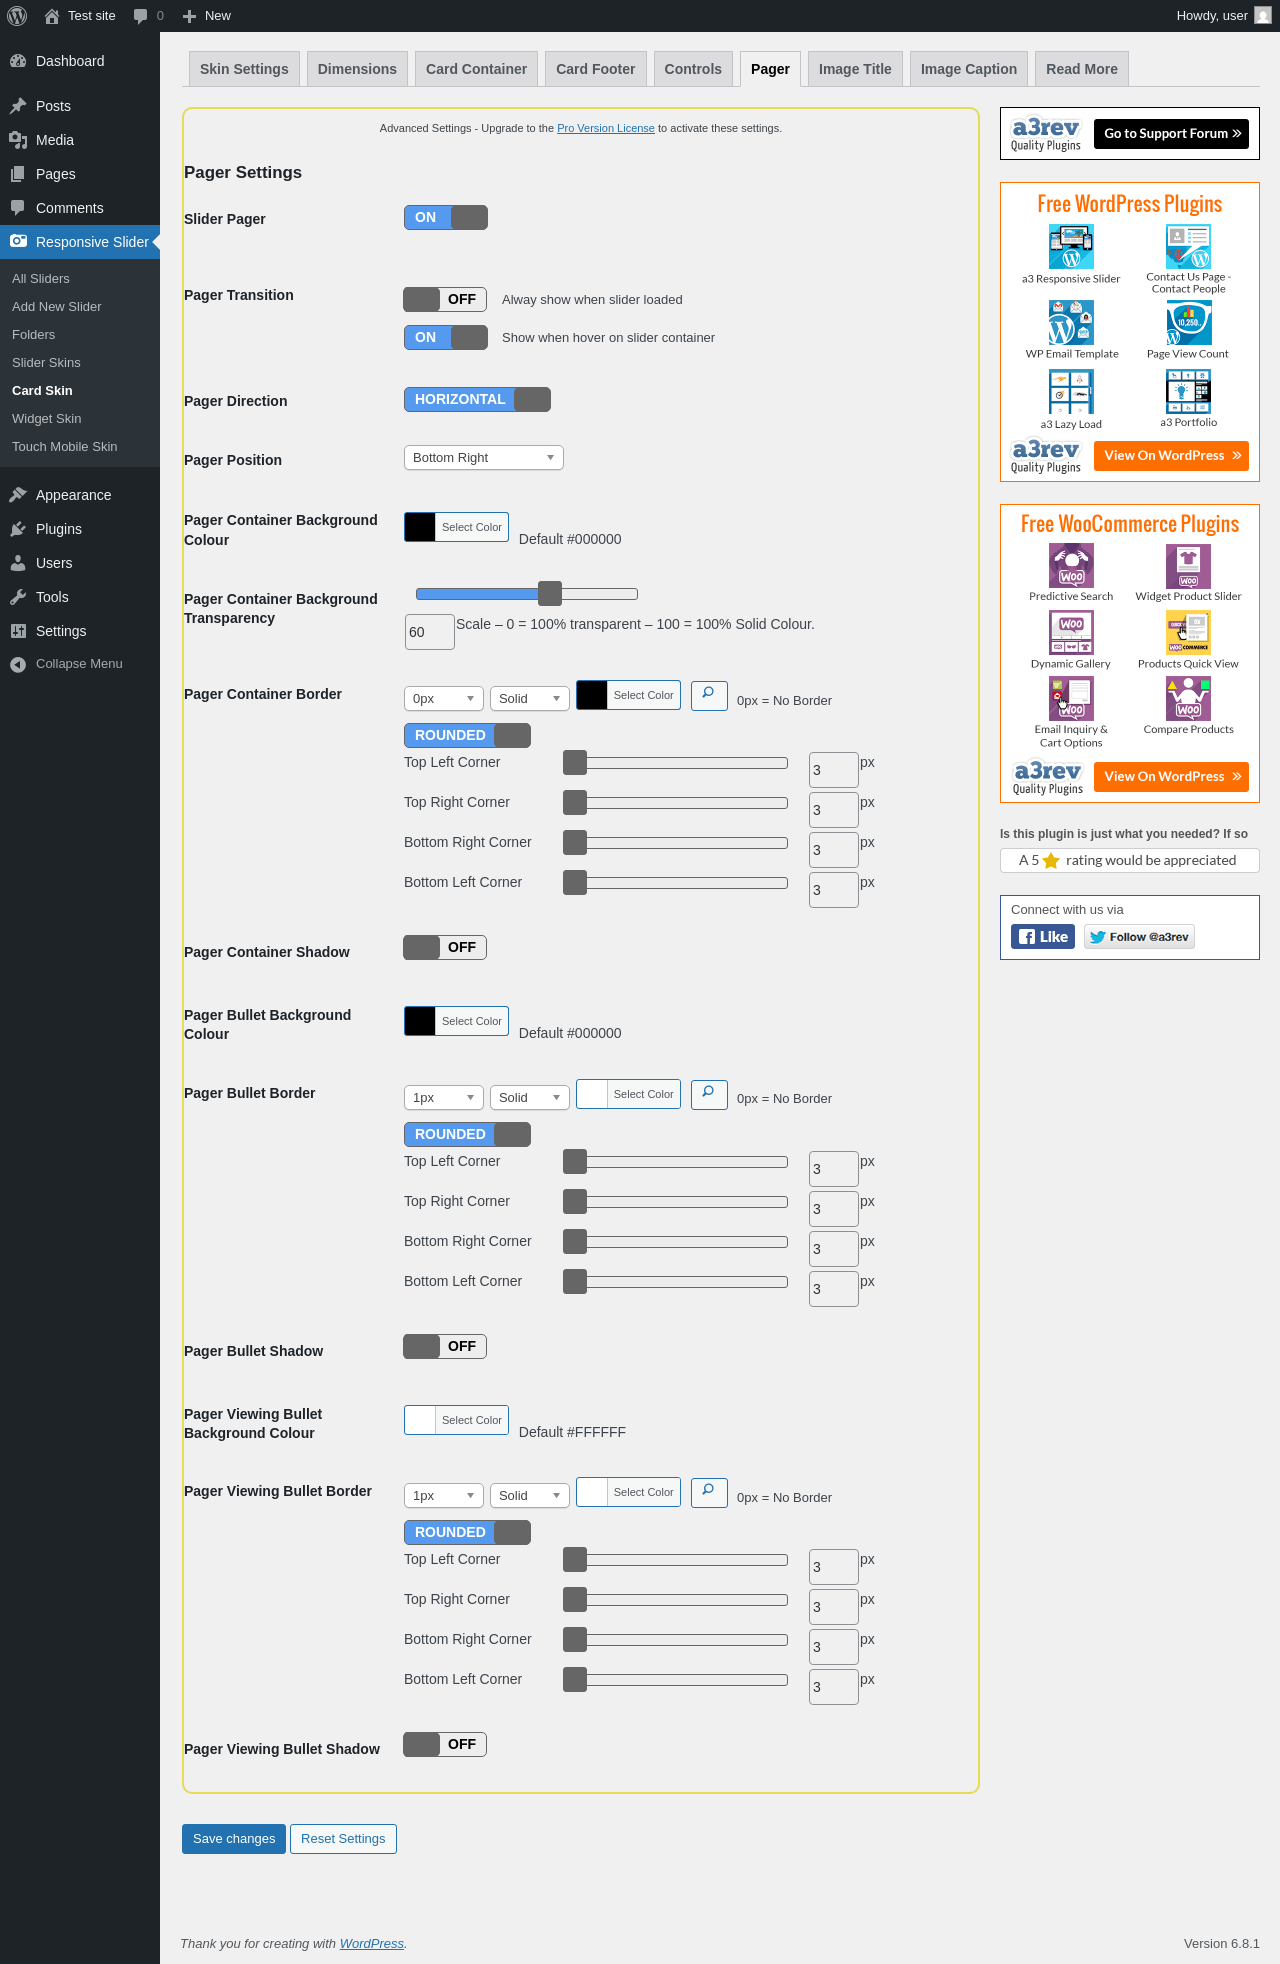Toggle ROUNDED switch under Pager Container Border
1280x1964 pixels.
click(x=467, y=735)
